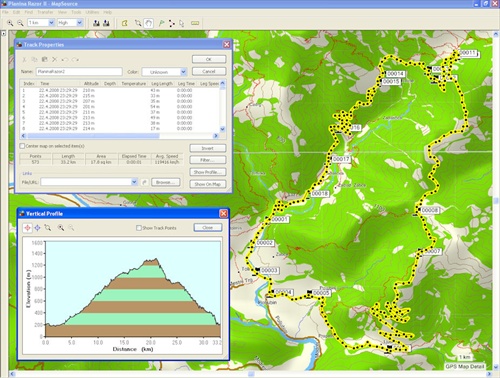The image size is (500, 378).
Task: Open the 1 km map scale dropdown
Action: click(x=51, y=23)
